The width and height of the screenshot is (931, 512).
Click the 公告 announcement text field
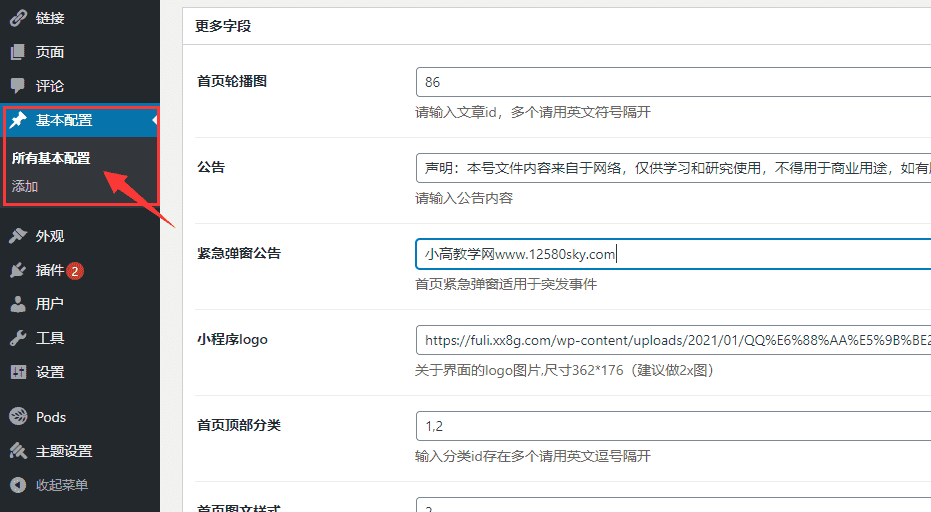(x=672, y=168)
